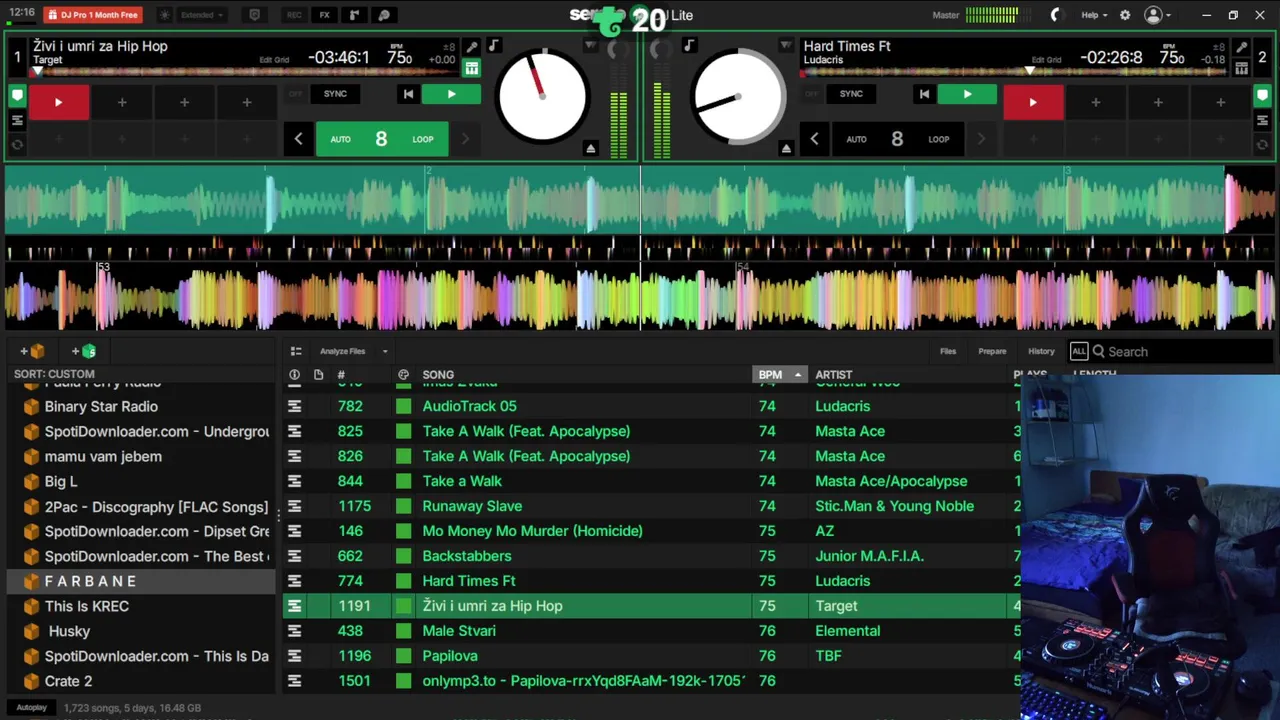Viewport: 1280px width, 720px height.
Task: Open the History panel tab
Action: click(1041, 351)
